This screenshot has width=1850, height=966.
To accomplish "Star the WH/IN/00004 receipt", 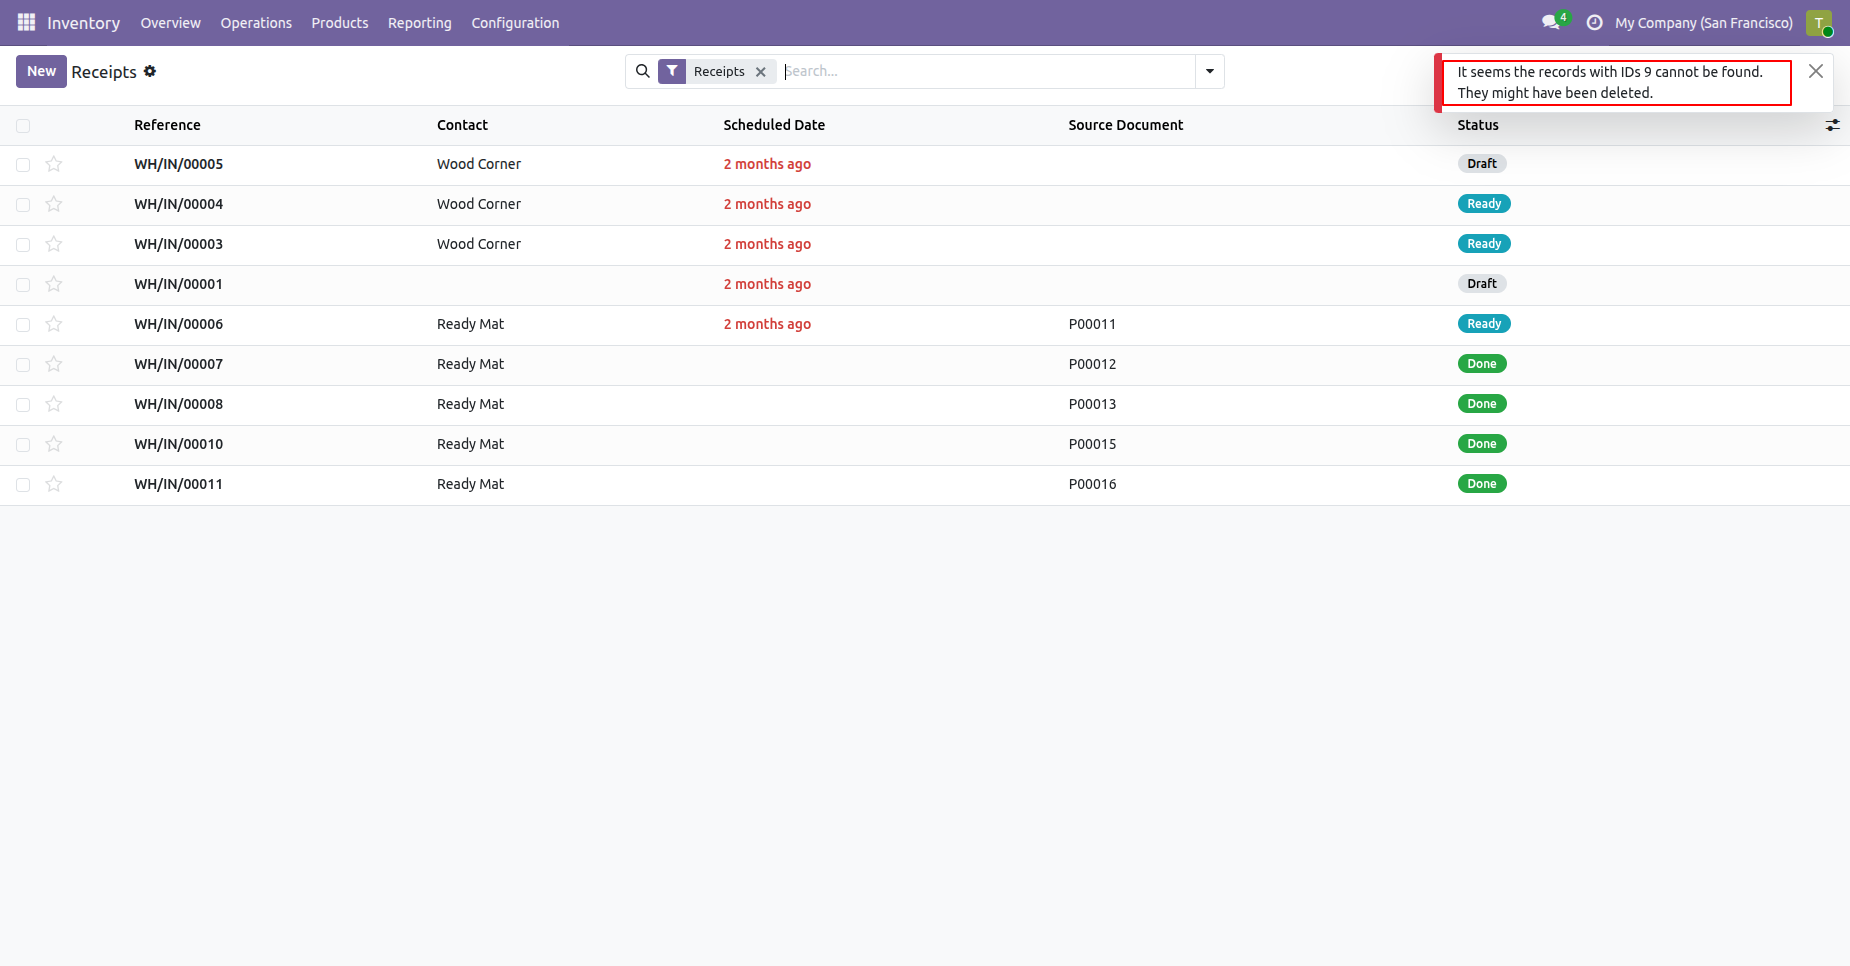I will tap(54, 204).
